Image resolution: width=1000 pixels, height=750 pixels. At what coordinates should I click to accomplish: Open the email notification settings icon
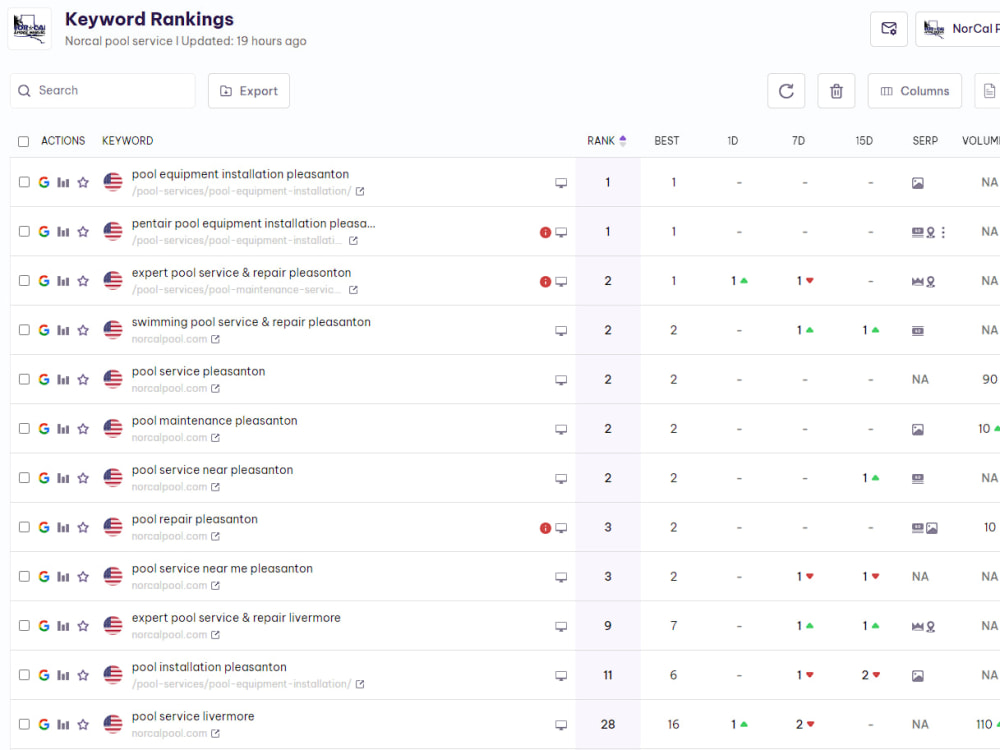888,29
